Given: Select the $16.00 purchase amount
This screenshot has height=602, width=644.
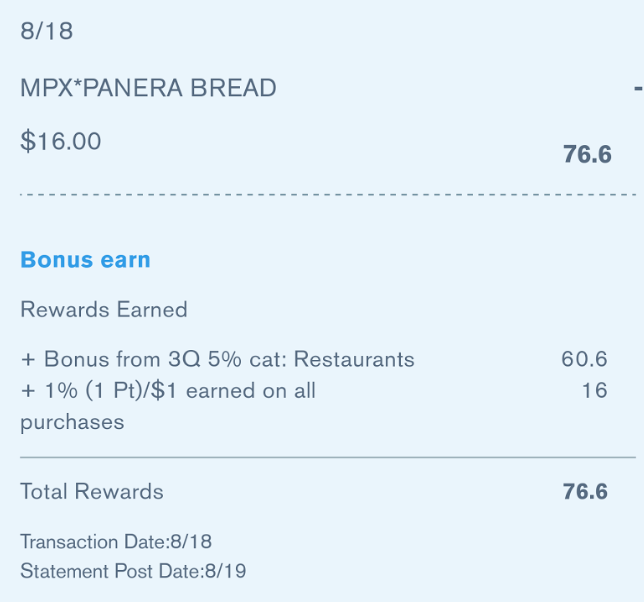Looking at the screenshot, I should (x=61, y=141).
